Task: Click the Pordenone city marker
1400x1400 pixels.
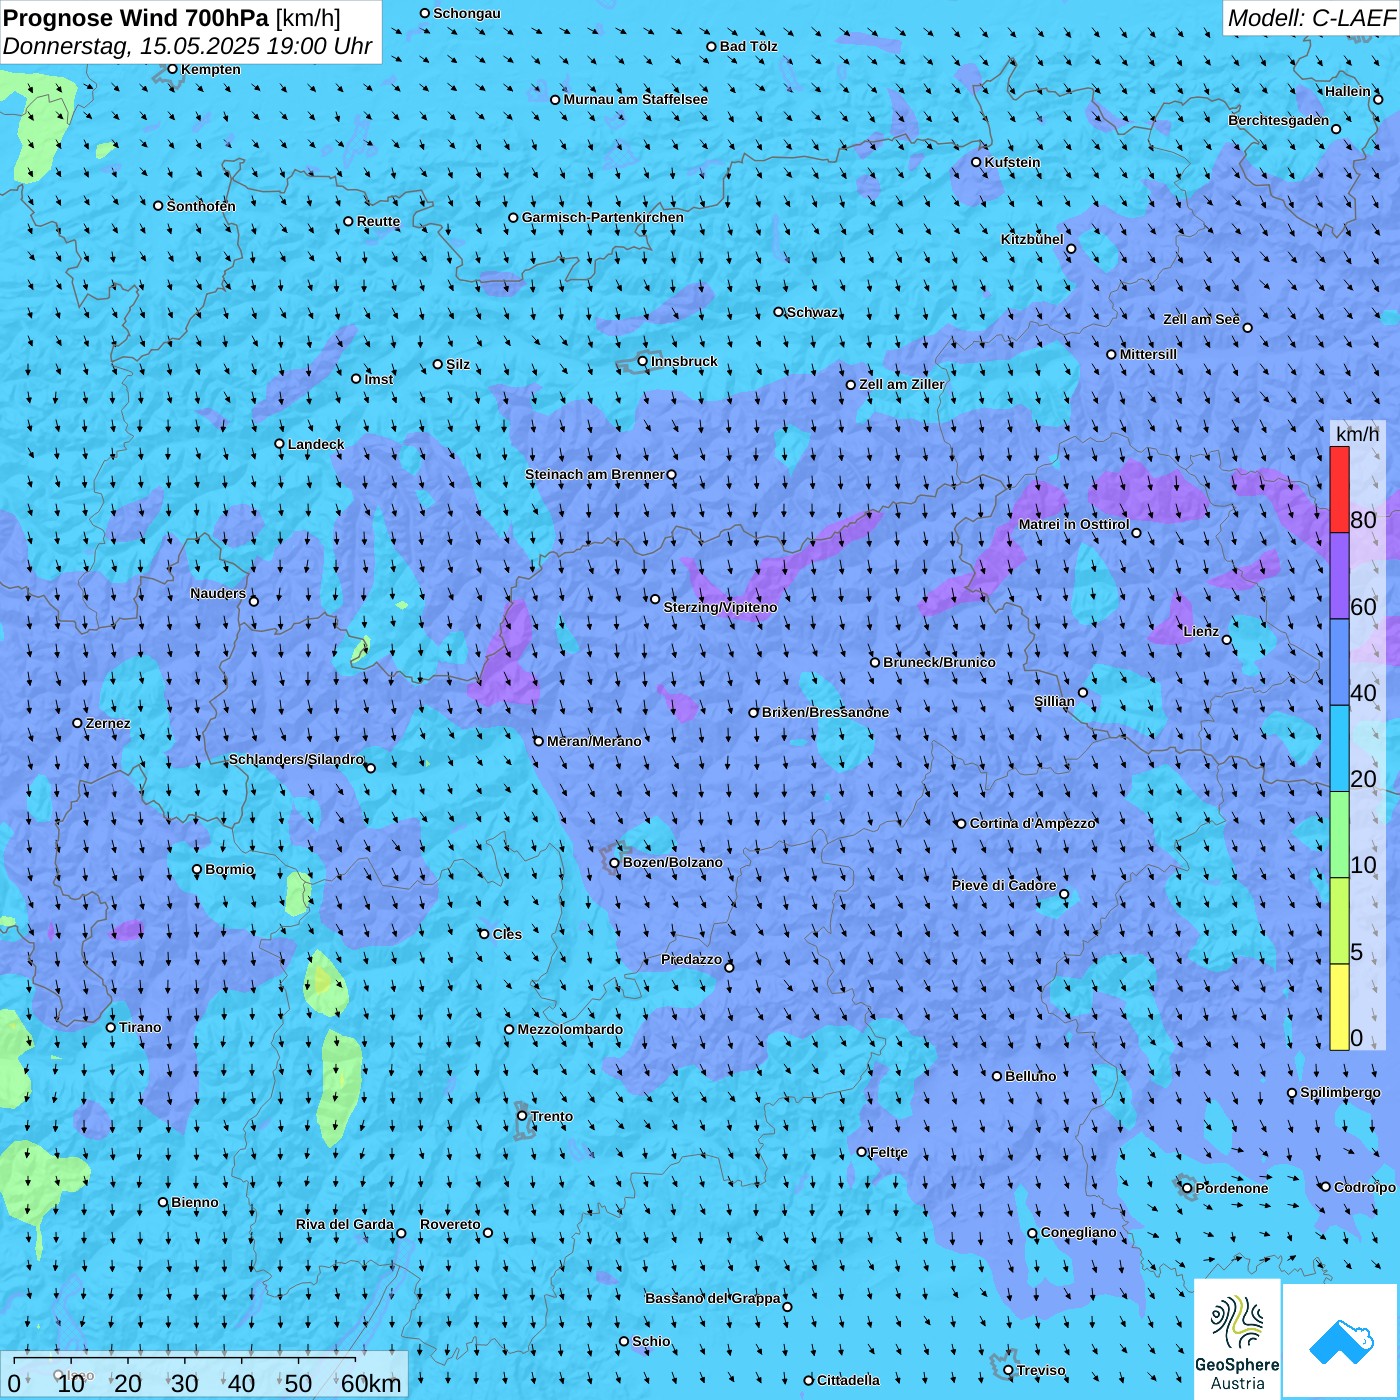Action: (x=1188, y=1188)
